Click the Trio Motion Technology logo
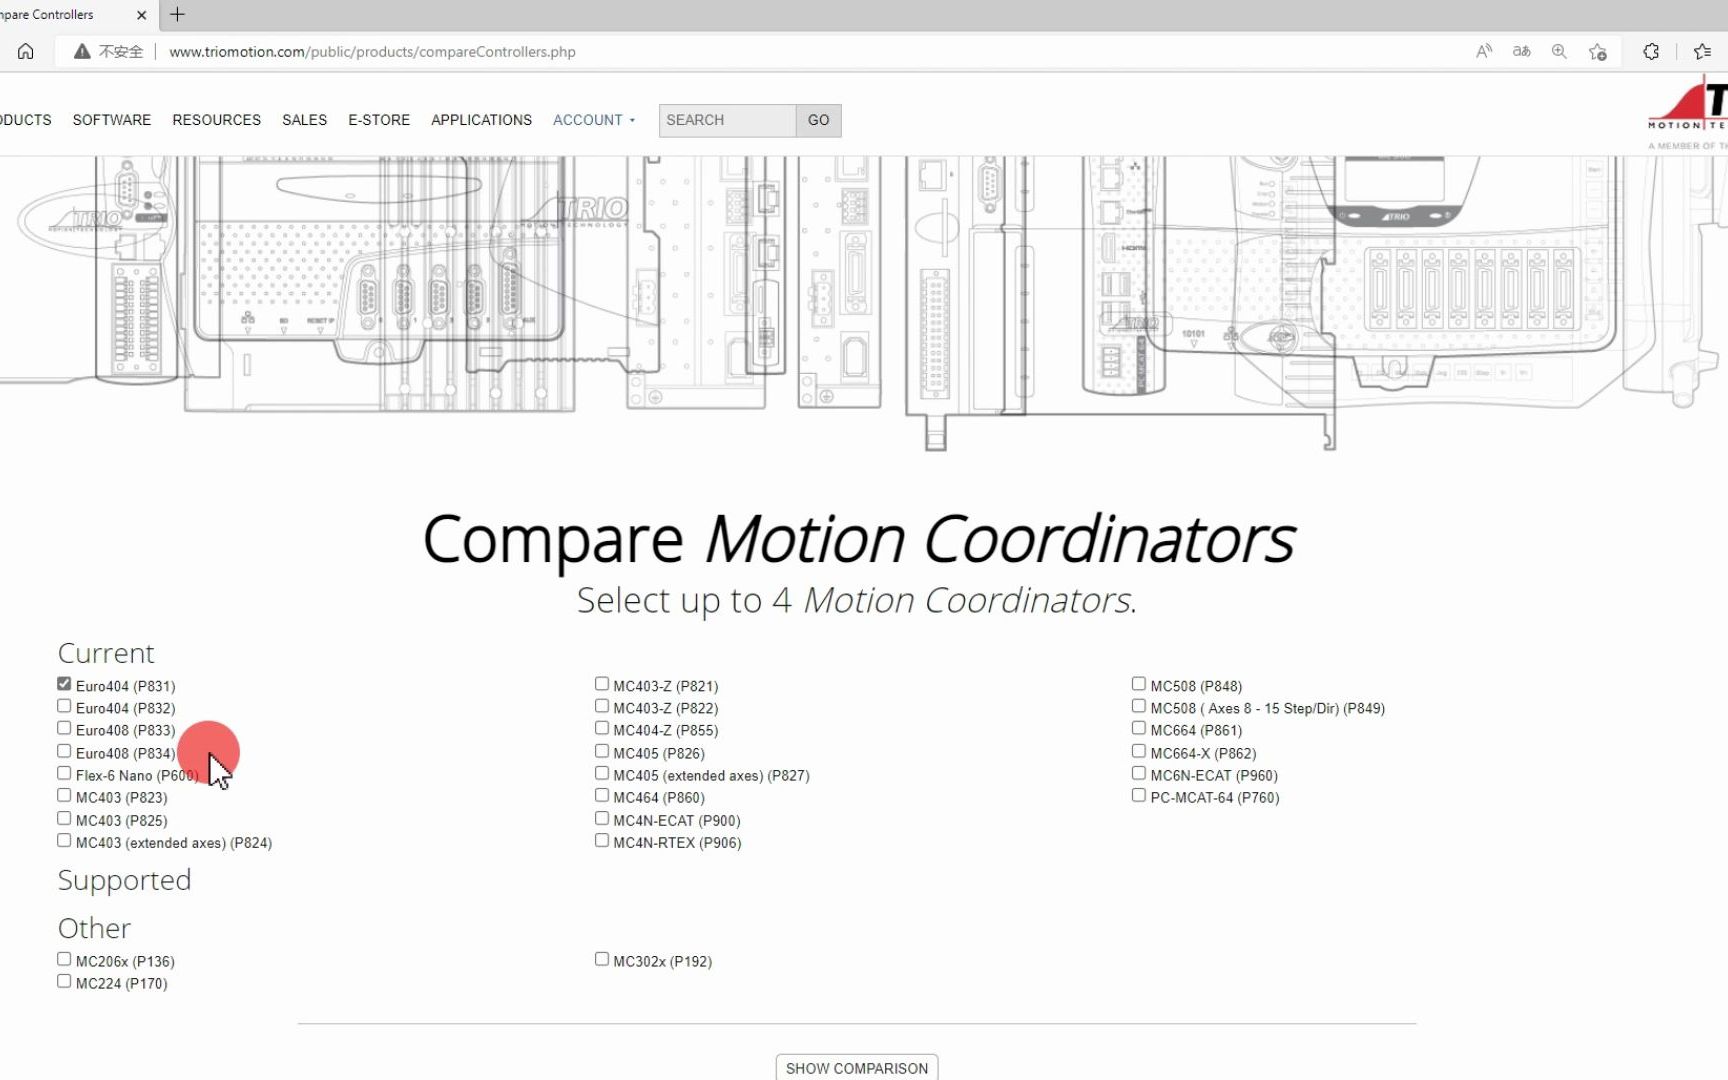The width and height of the screenshot is (1728, 1080). click(1688, 115)
